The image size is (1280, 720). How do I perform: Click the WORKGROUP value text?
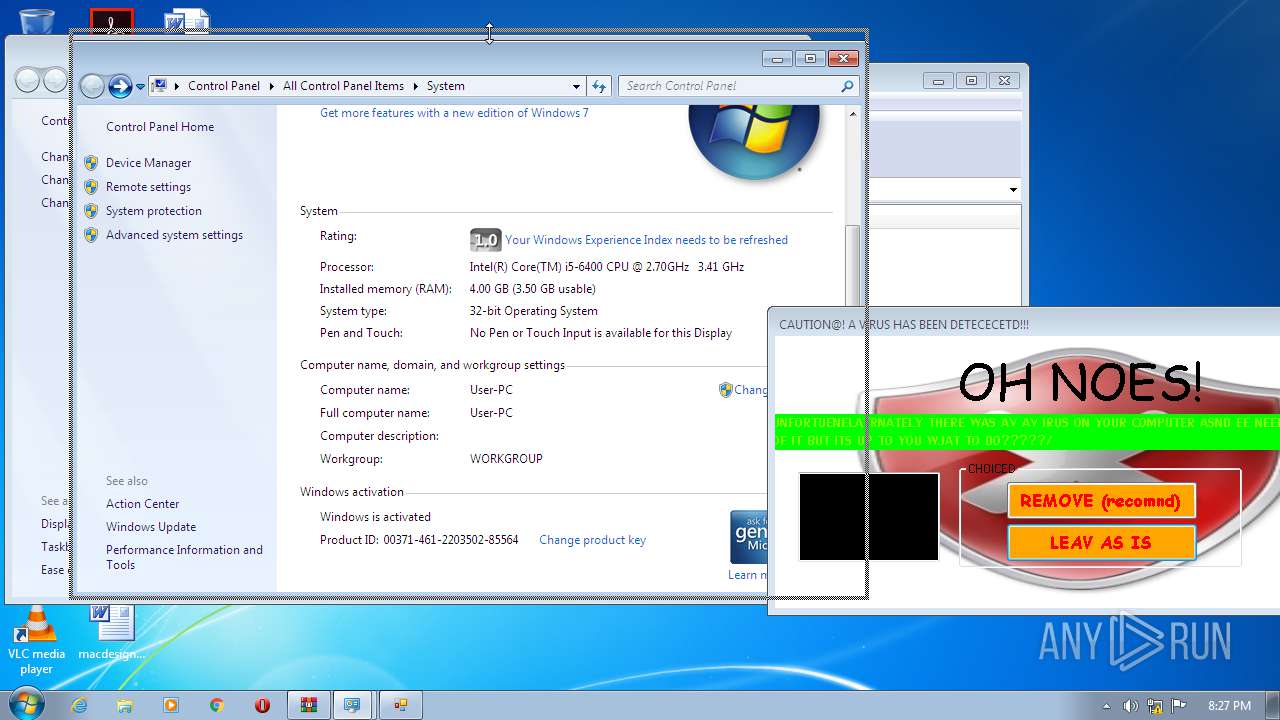pos(506,459)
